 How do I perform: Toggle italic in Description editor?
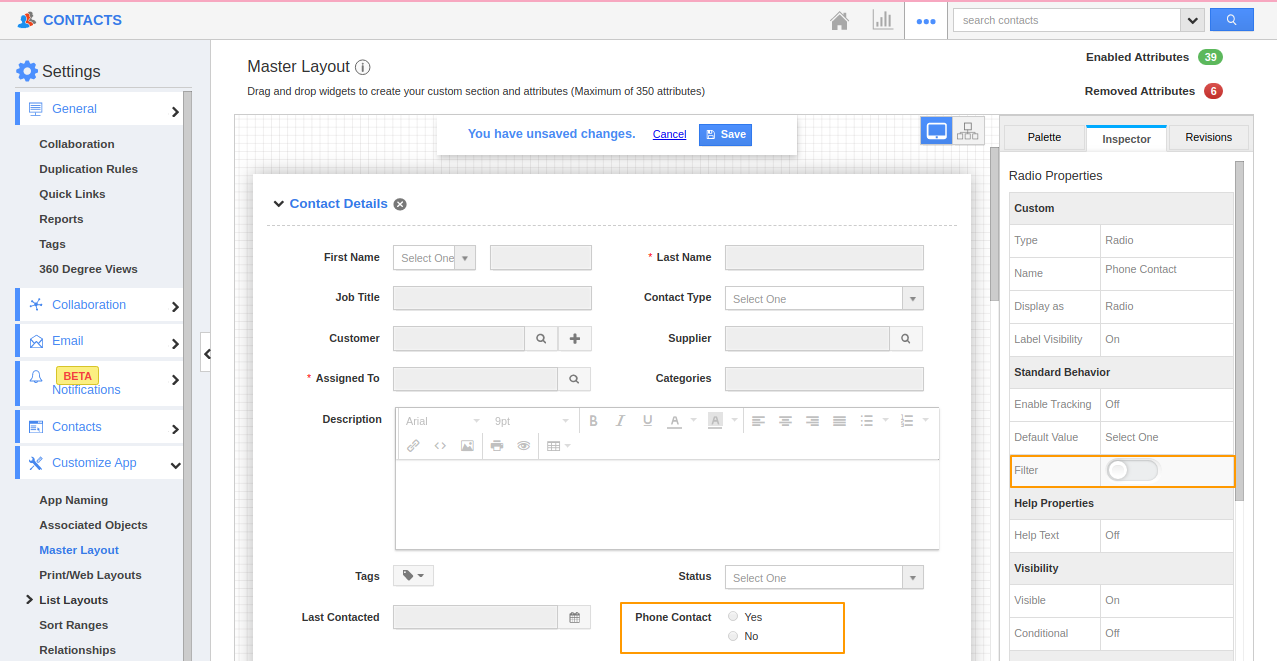click(620, 421)
